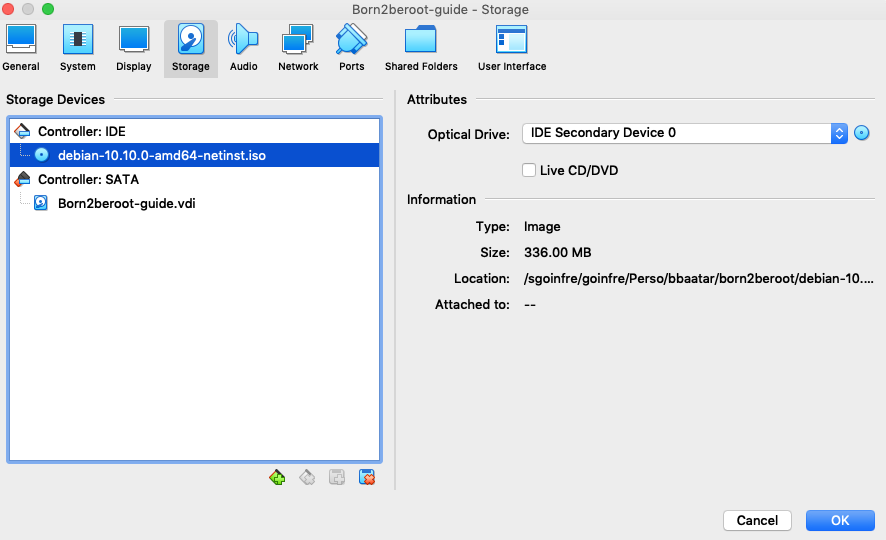Image resolution: width=886 pixels, height=540 pixels.
Task: Confirm settings with the OK button
Action: tap(840, 520)
